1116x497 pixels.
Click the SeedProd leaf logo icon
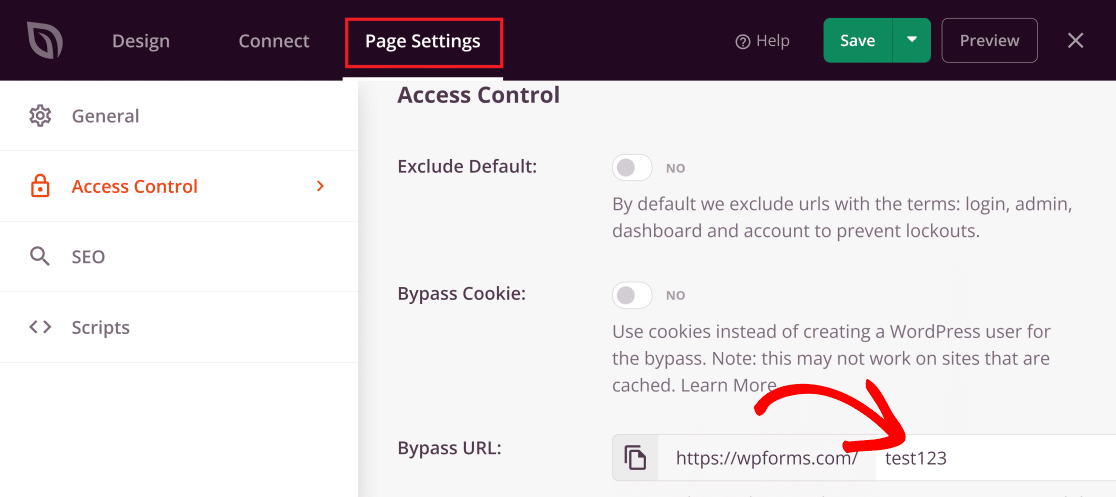pos(45,41)
